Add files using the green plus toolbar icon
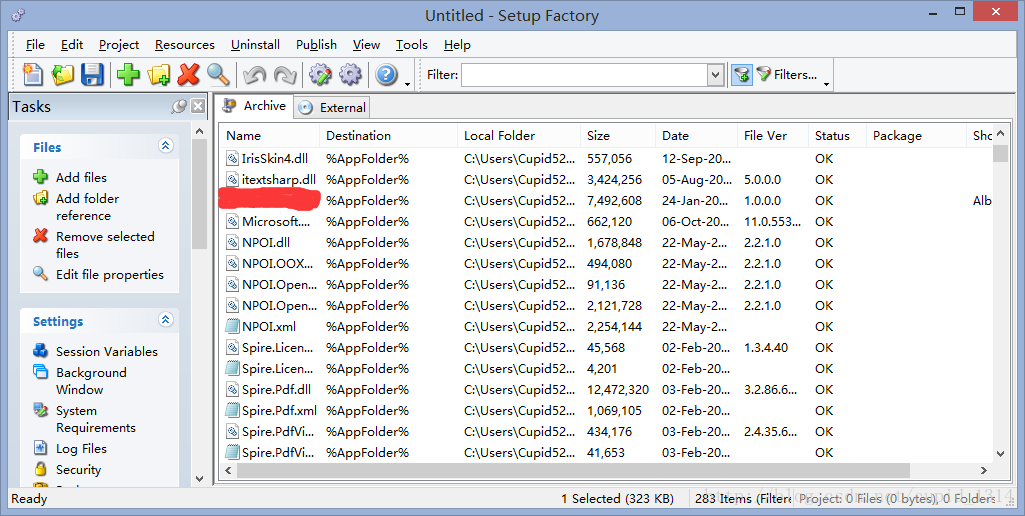The width and height of the screenshot is (1025, 516). [x=128, y=75]
